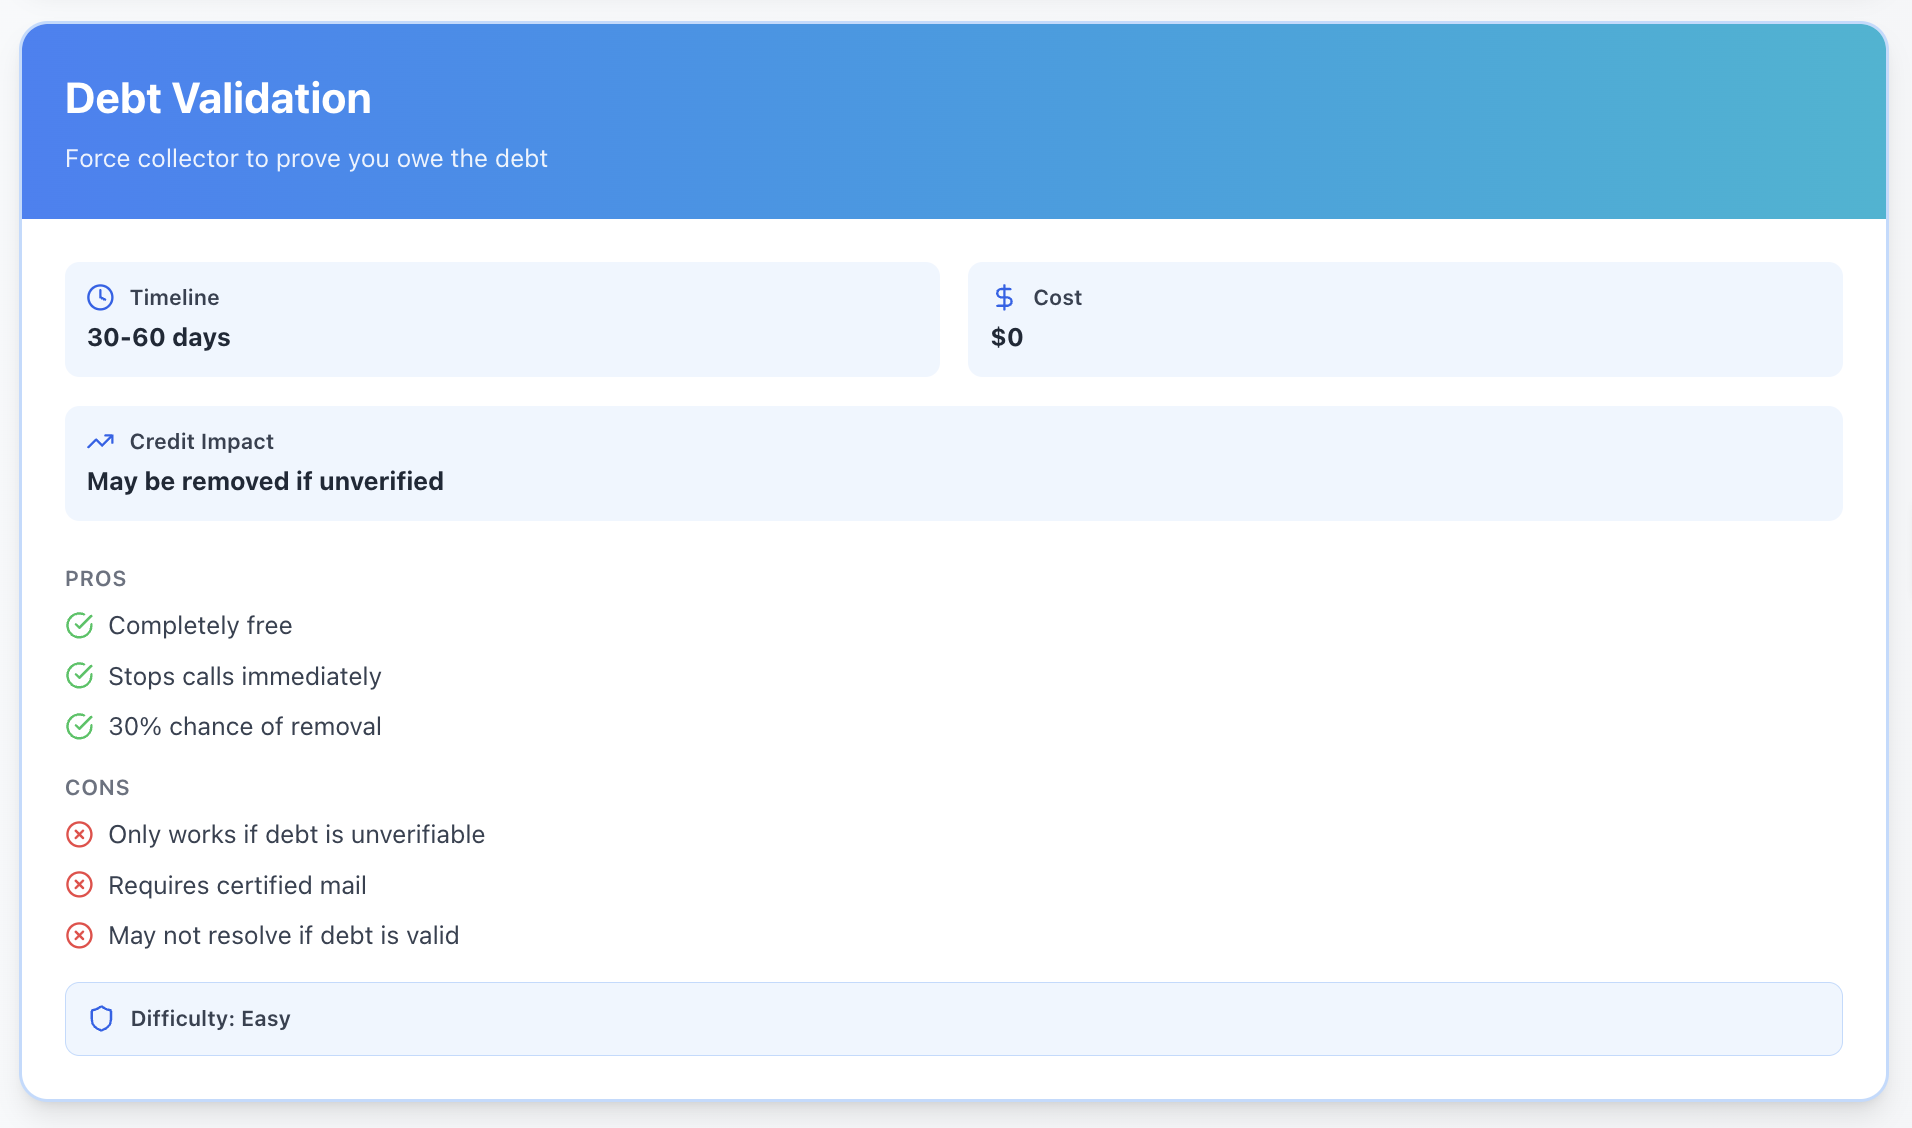Click red X beside May not resolve
This screenshot has width=1912, height=1128.
click(x=79, y=935)
